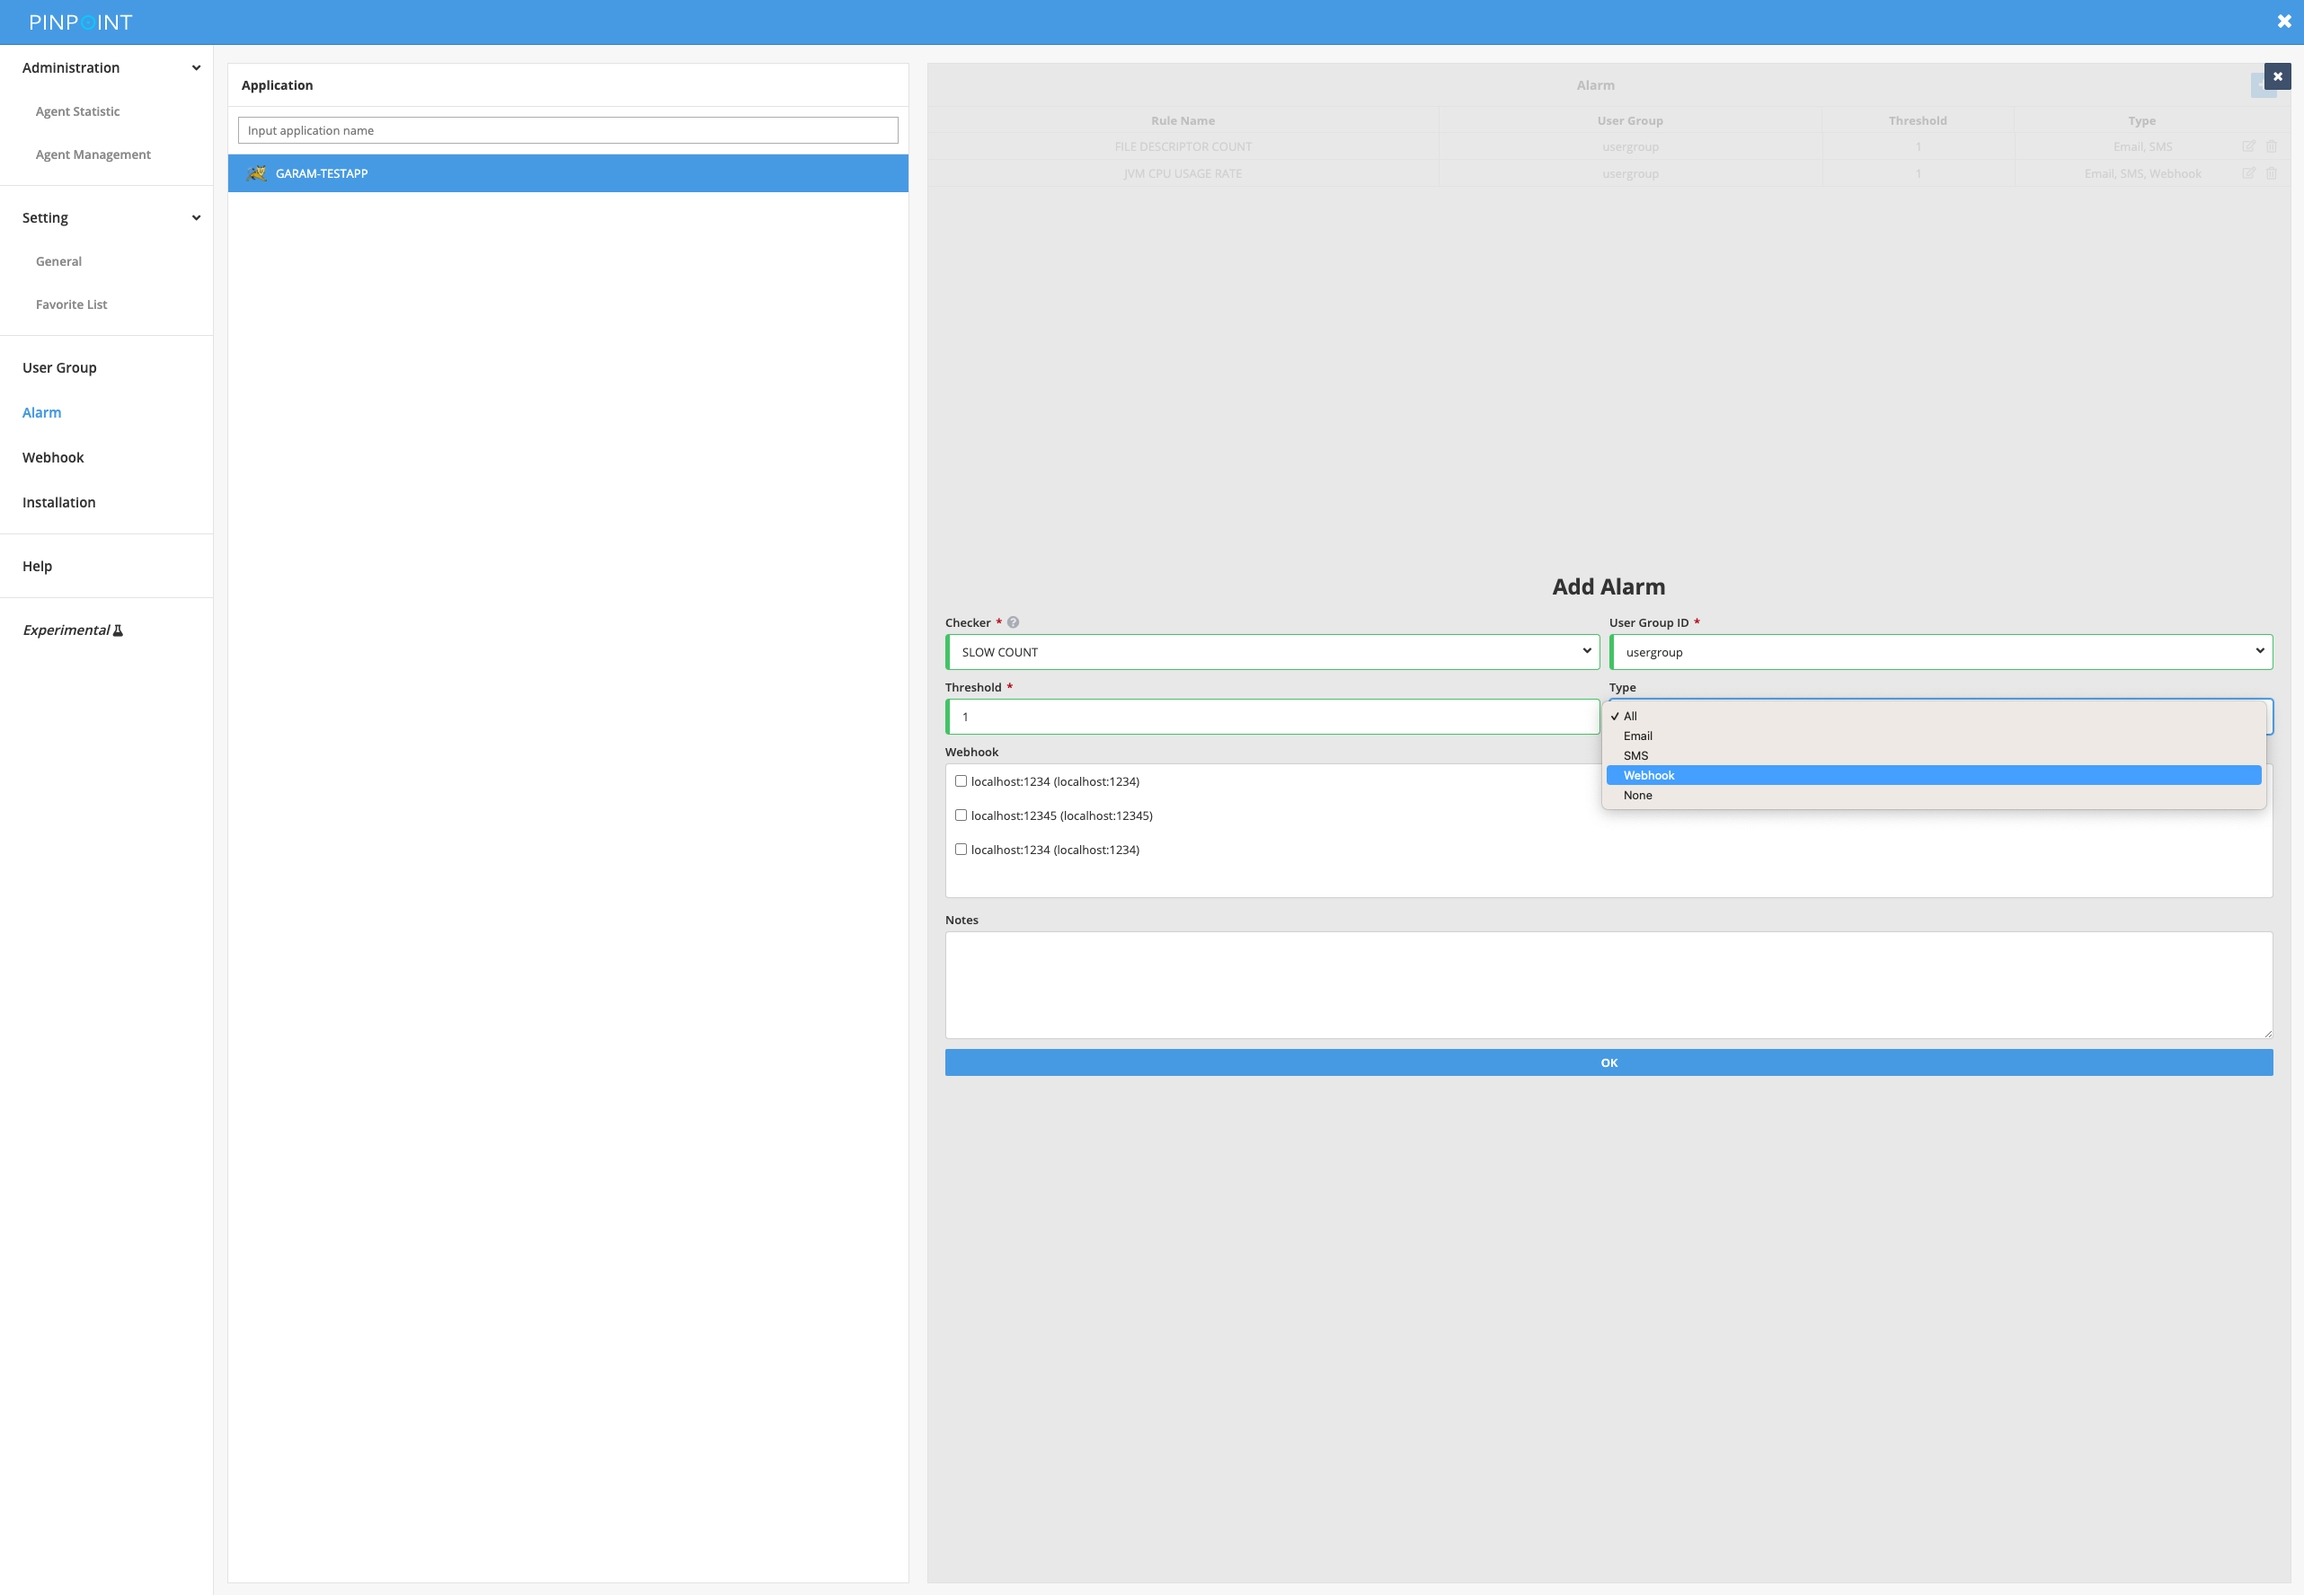The width and height of the screenshot is (2304, 1595).
Task: Close the Add Alarm popup with X
Action: [x=2277, y=76]
